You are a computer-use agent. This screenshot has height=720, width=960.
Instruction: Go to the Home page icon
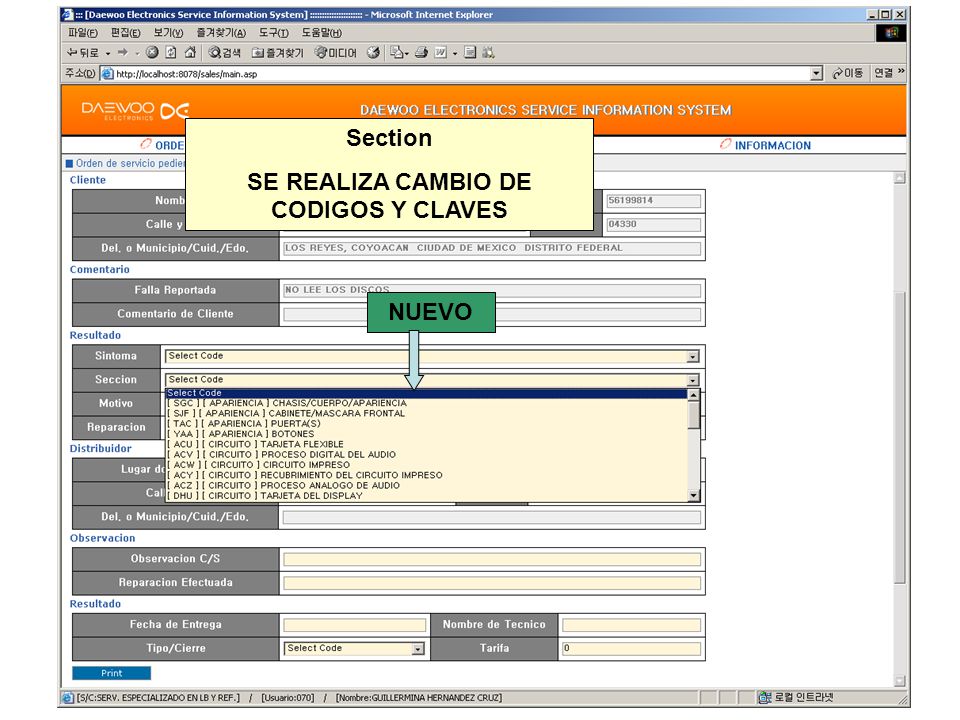tap(190, 53)
